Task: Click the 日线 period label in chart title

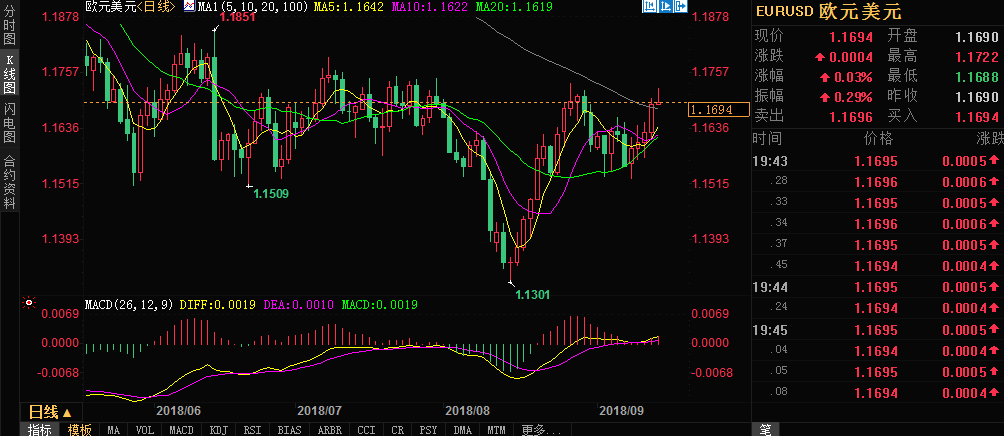Action: 155,7
